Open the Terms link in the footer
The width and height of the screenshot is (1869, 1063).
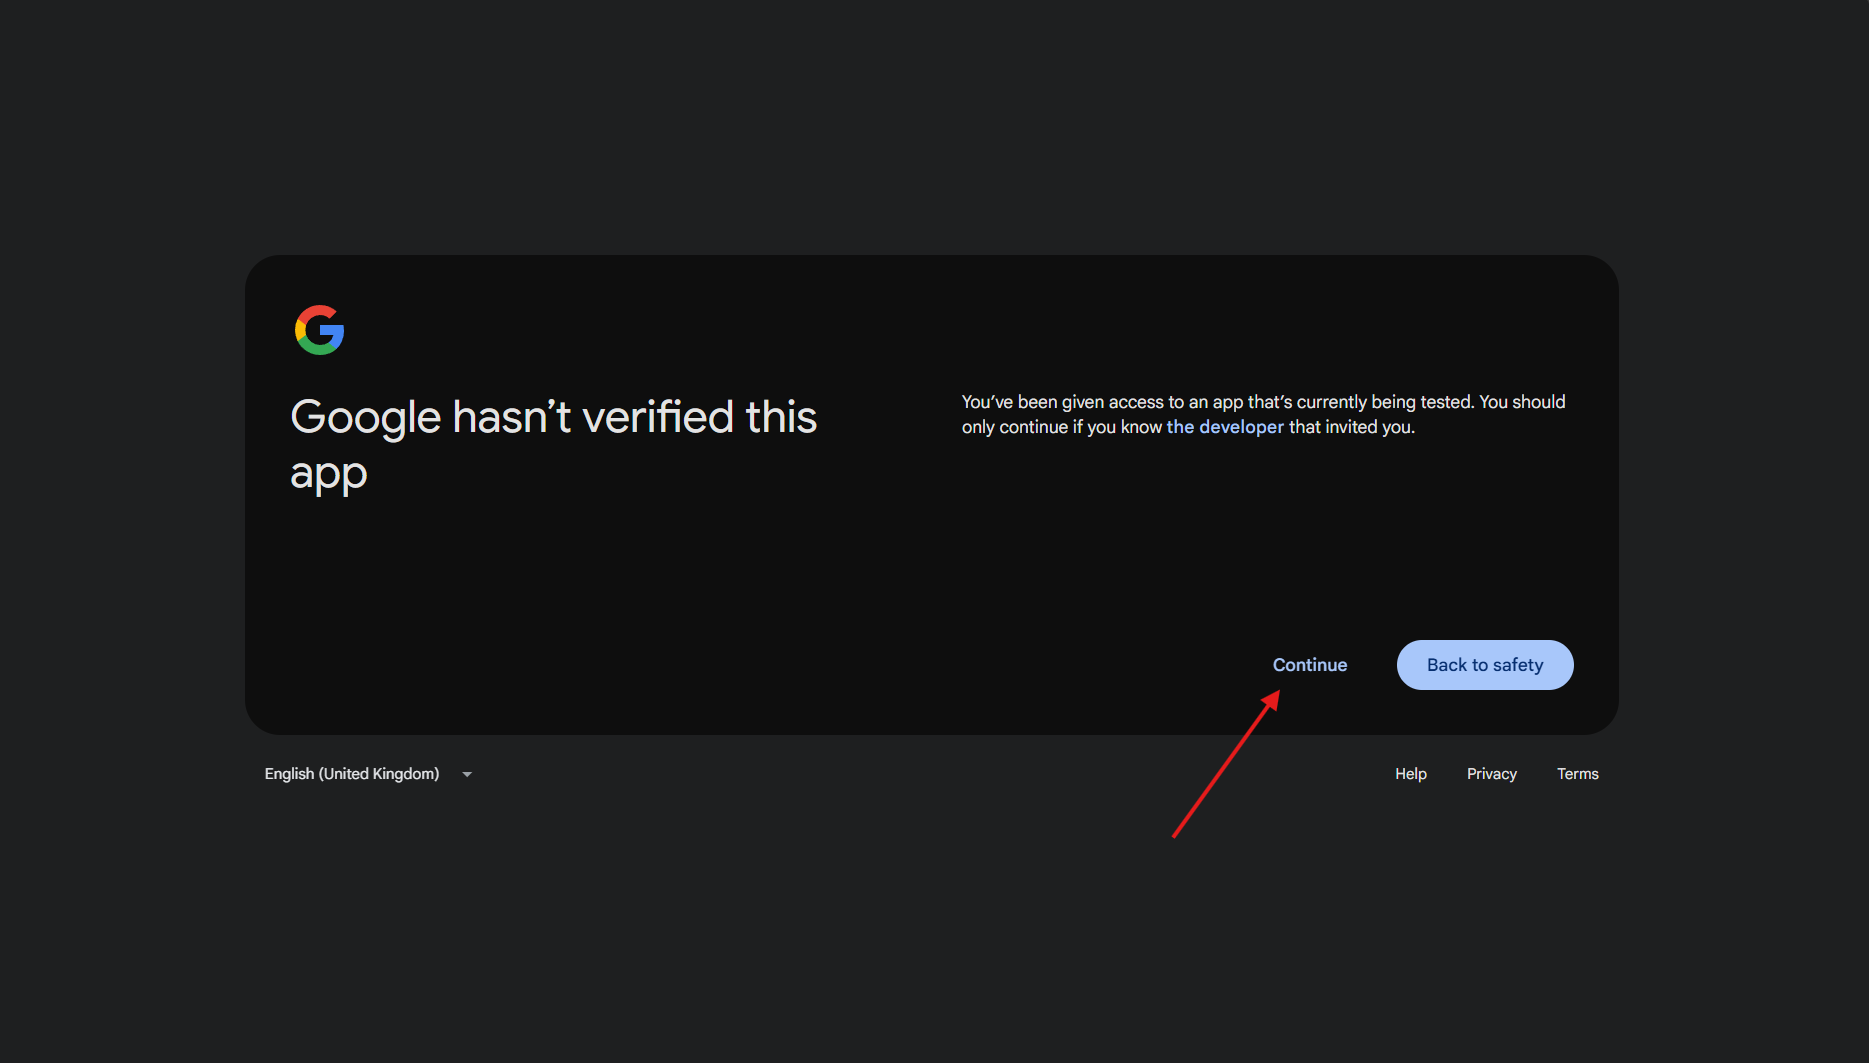[x=1577, y=774]
